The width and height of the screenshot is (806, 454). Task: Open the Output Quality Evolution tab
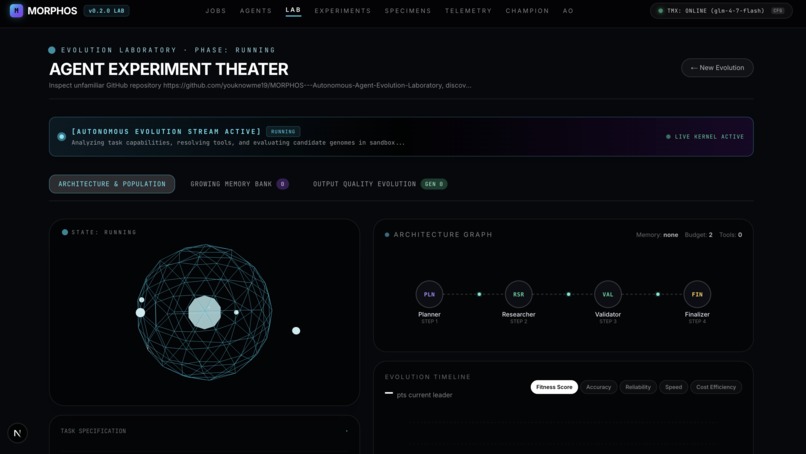click(x=380, y=184)
